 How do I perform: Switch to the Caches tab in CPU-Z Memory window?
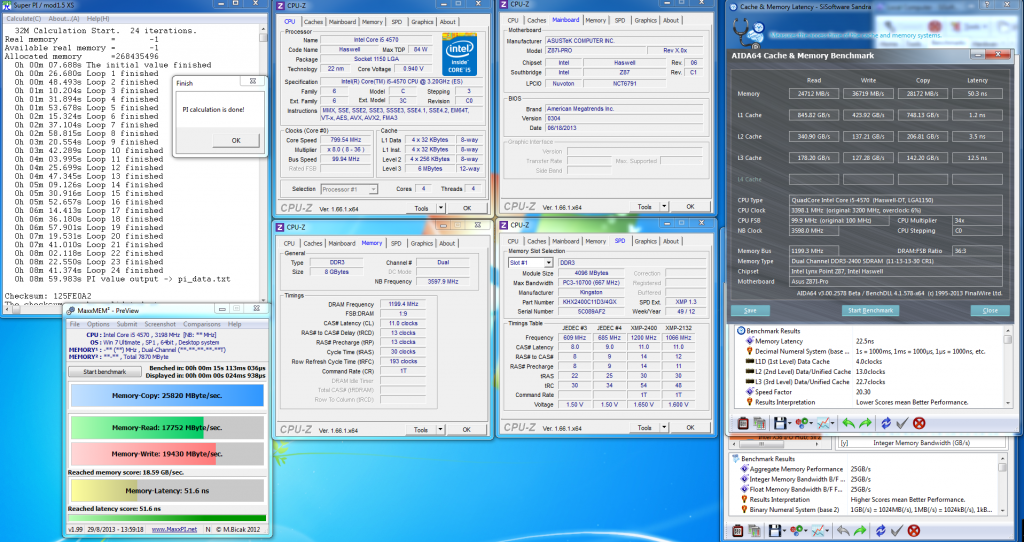313,243
